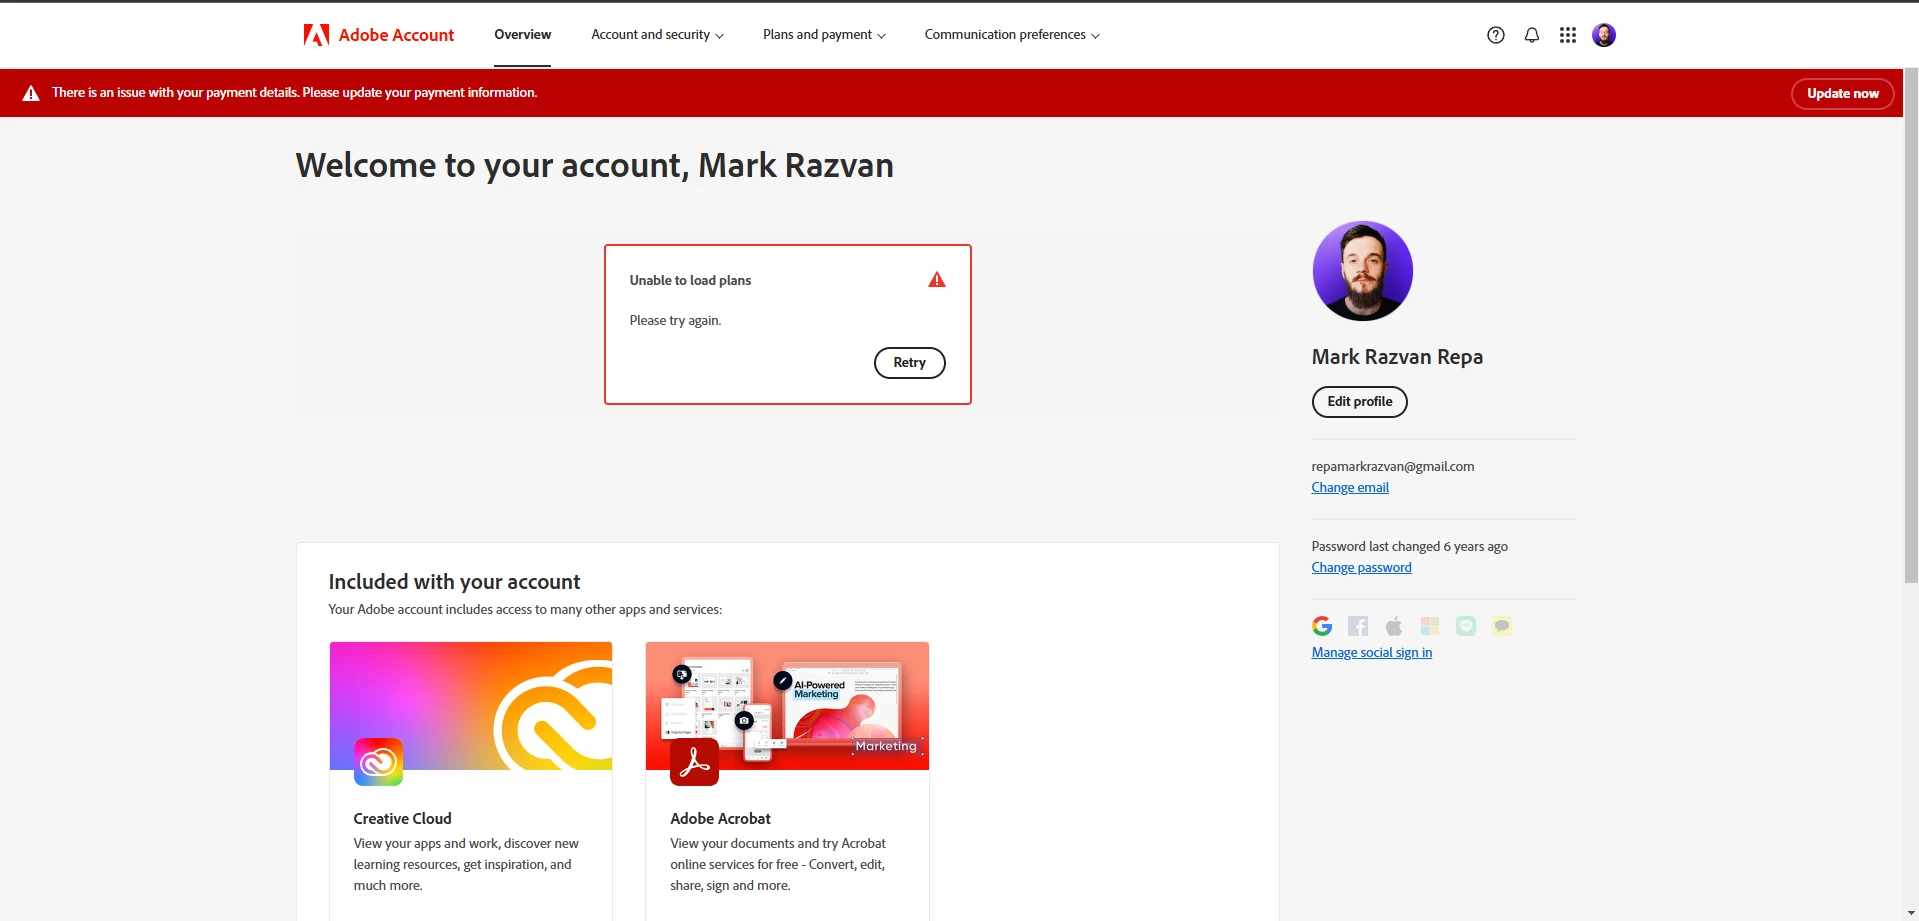Screen dimensions: 1919x921
Task: Click the page vertical scrollbar
Action: pyautogui.click(x=1911, y=327)
